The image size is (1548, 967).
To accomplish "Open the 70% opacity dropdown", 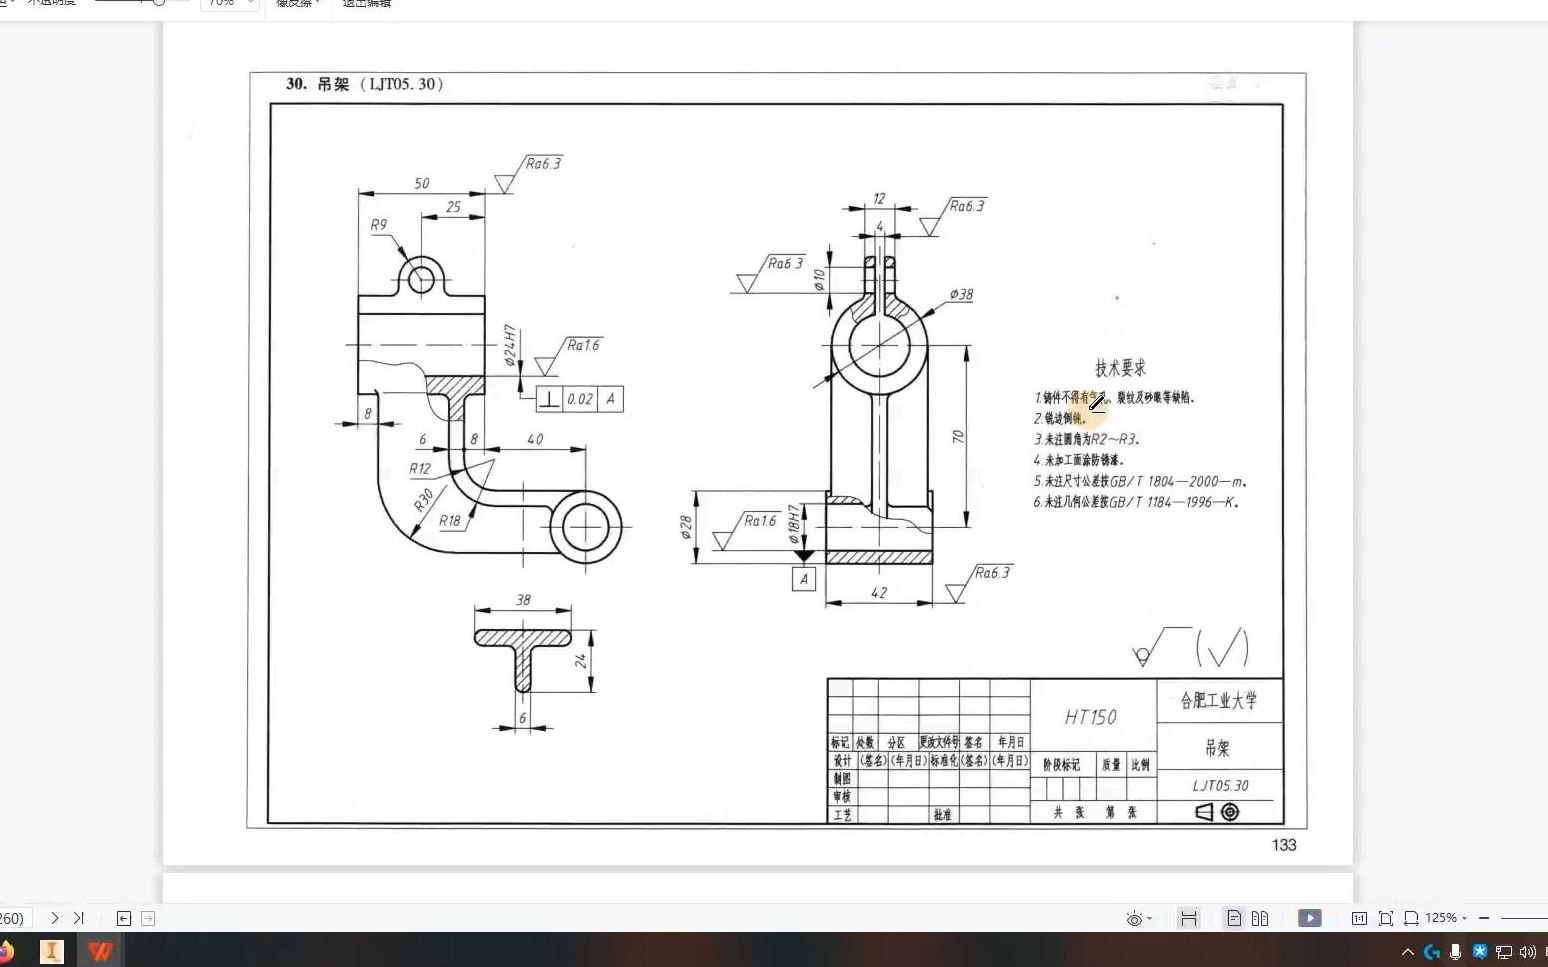I will click(230, 4).
